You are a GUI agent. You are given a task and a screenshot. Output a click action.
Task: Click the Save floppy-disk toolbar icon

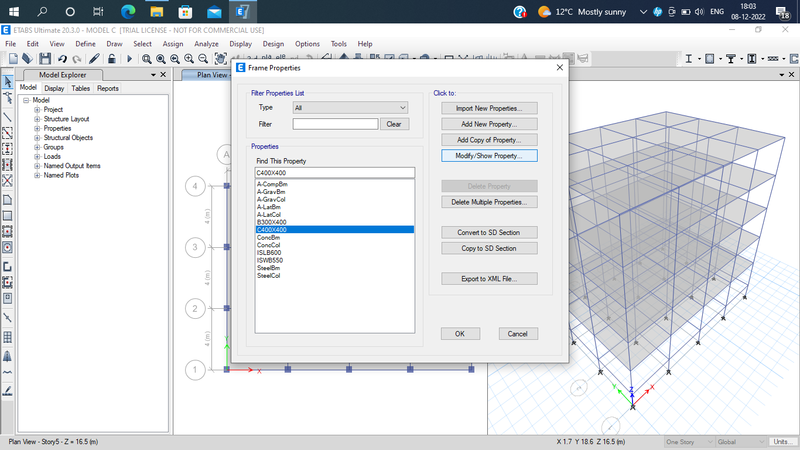pos(45,59)
